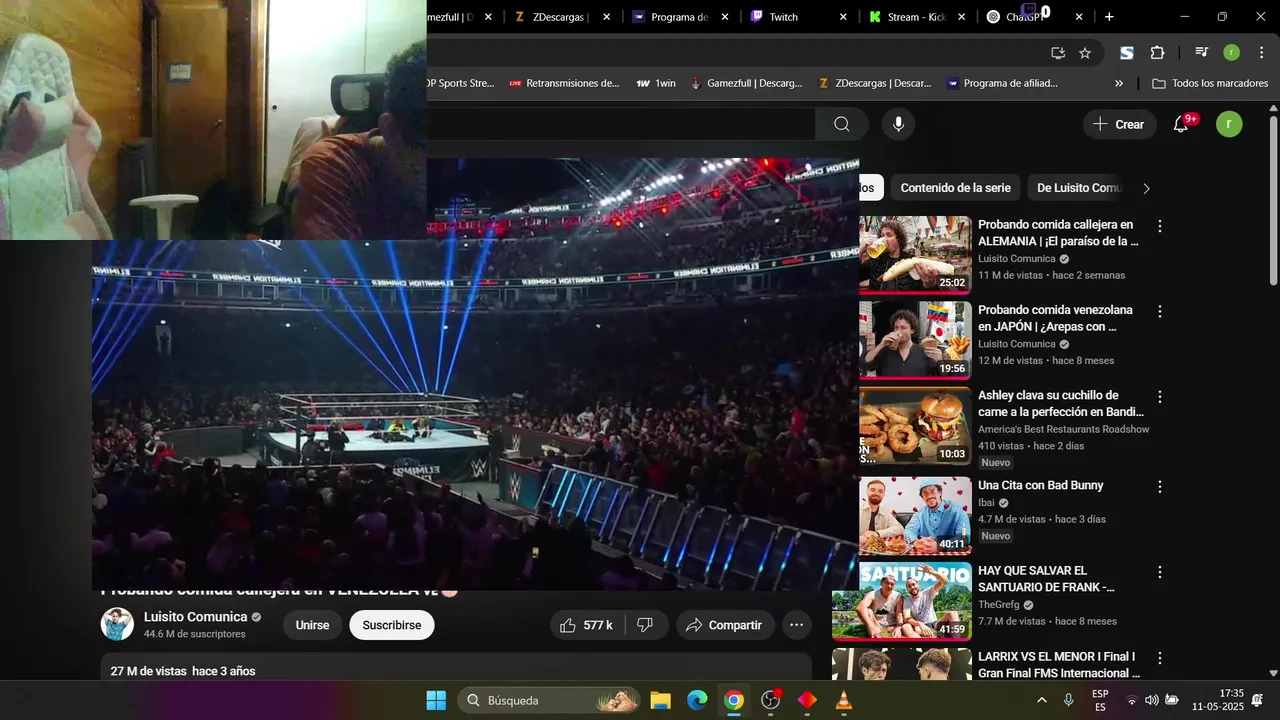
Task: Click the install app icon in address bar
Action: click(1058, 53)
